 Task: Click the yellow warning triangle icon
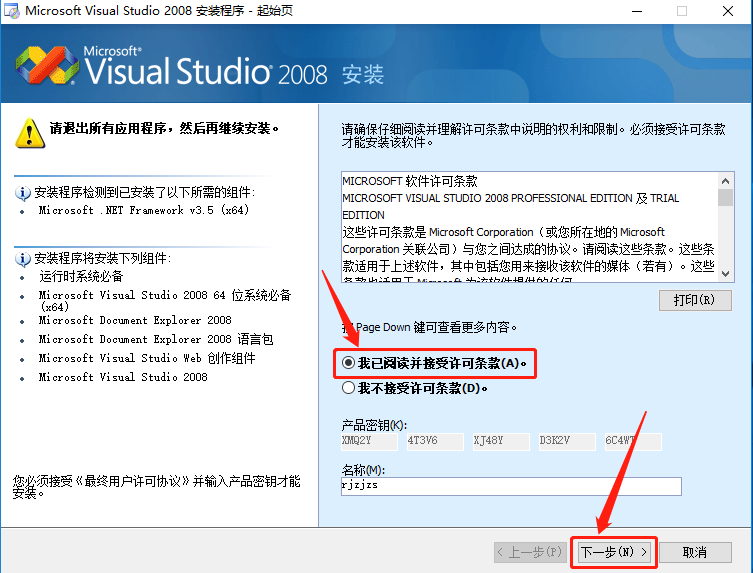(30, 133)
